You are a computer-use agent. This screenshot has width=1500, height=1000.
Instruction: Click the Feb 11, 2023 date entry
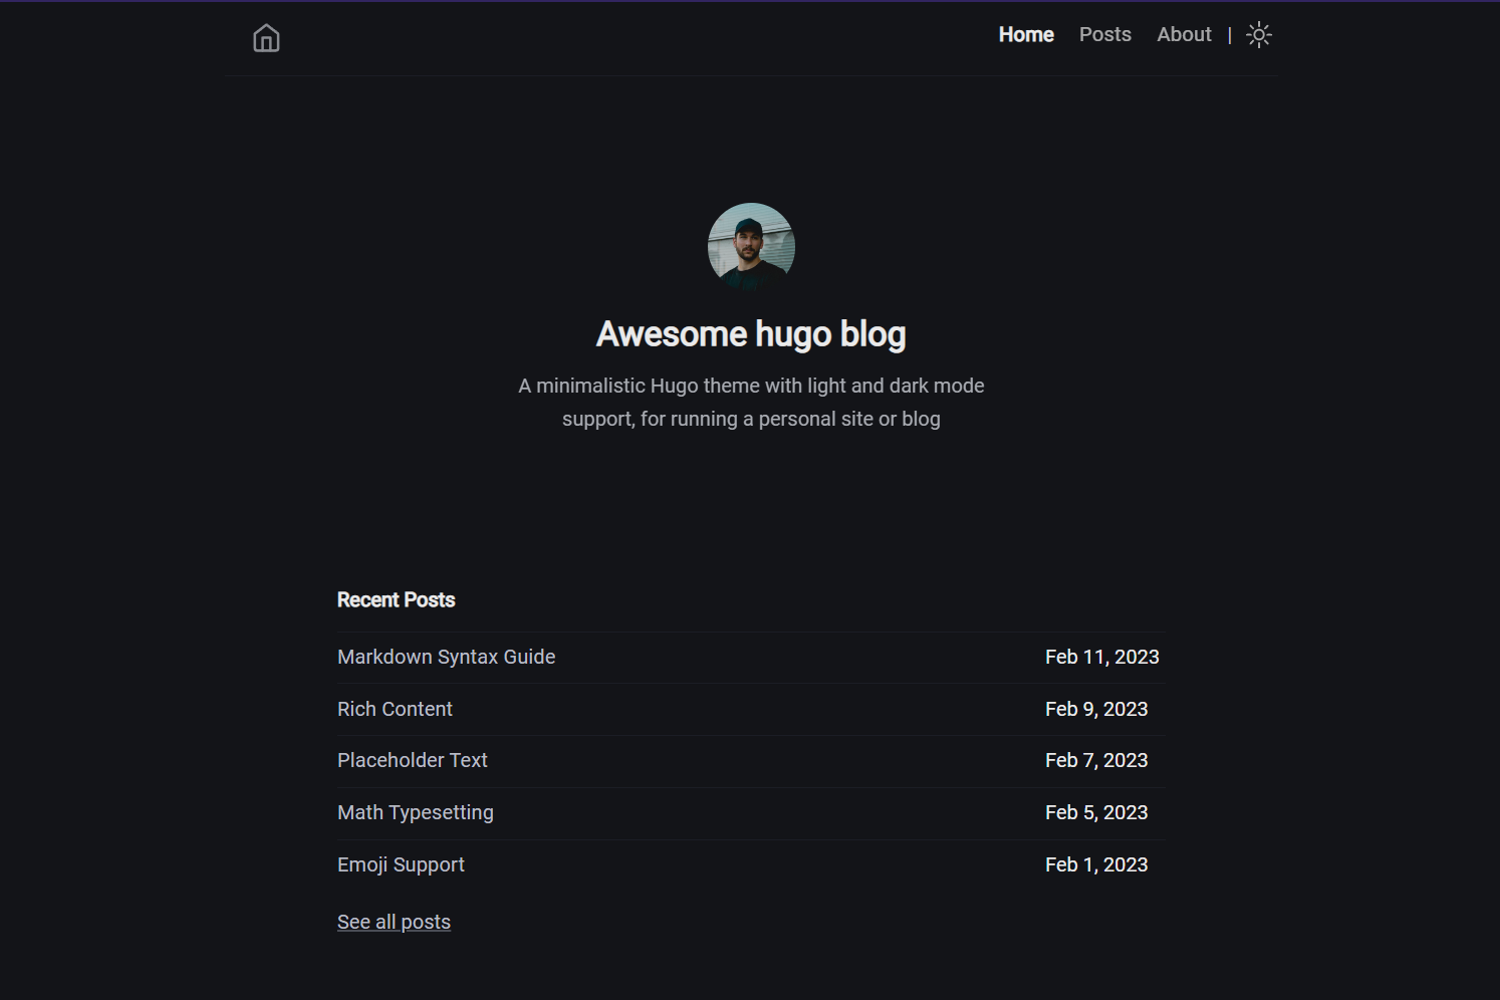click(1101, 657)
